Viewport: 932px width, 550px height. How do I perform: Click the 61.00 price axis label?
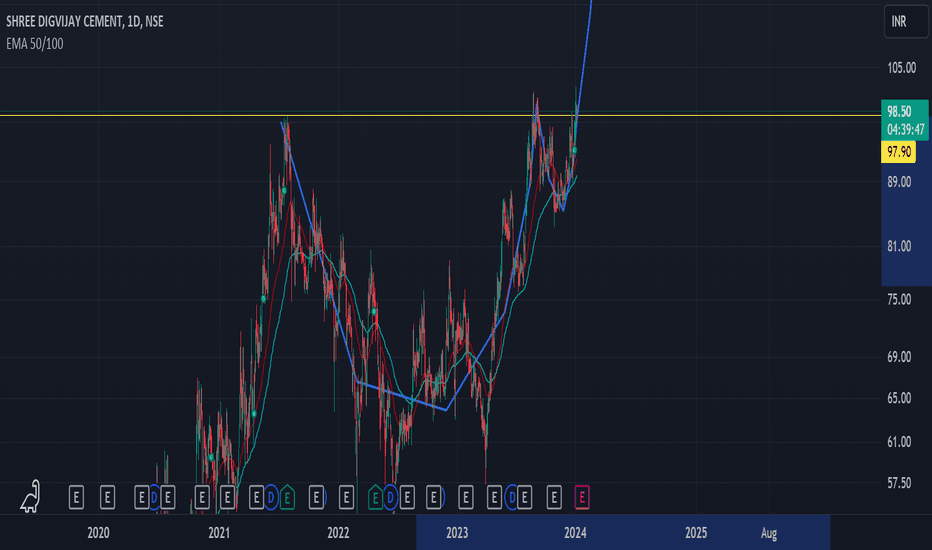(x=899, y=442)
